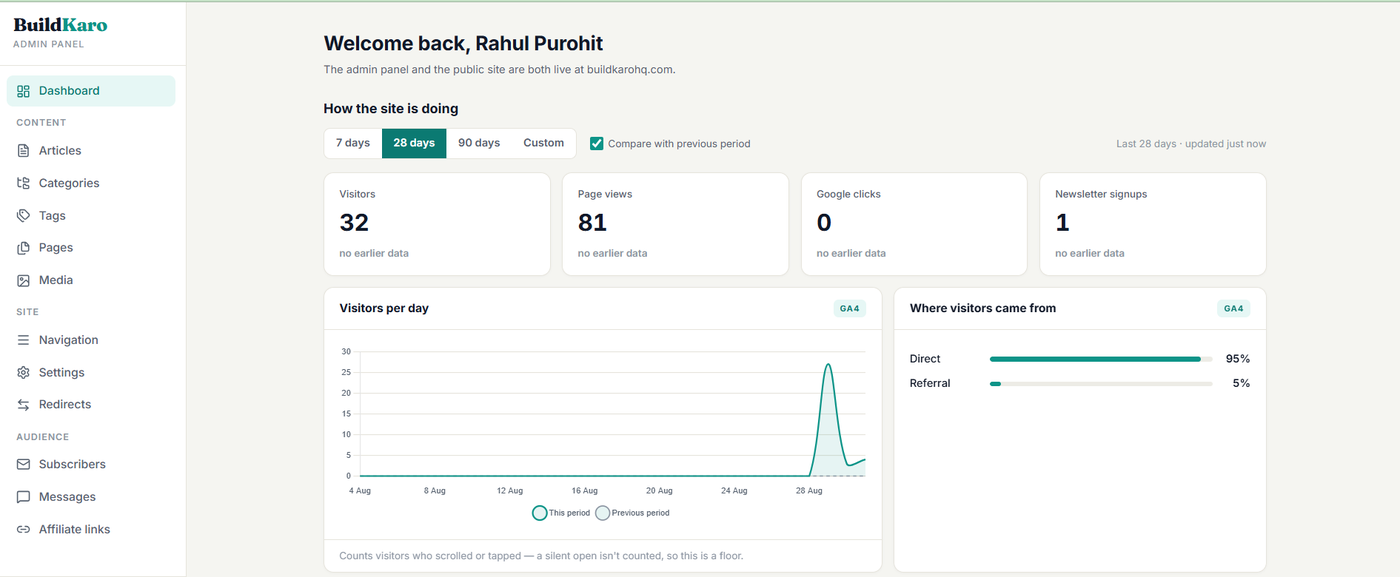The width and height of the screenshot is (1400, 577).
Task: Click 'Last 28 days · updated just now' text
Action: (x=1191, y=144)
